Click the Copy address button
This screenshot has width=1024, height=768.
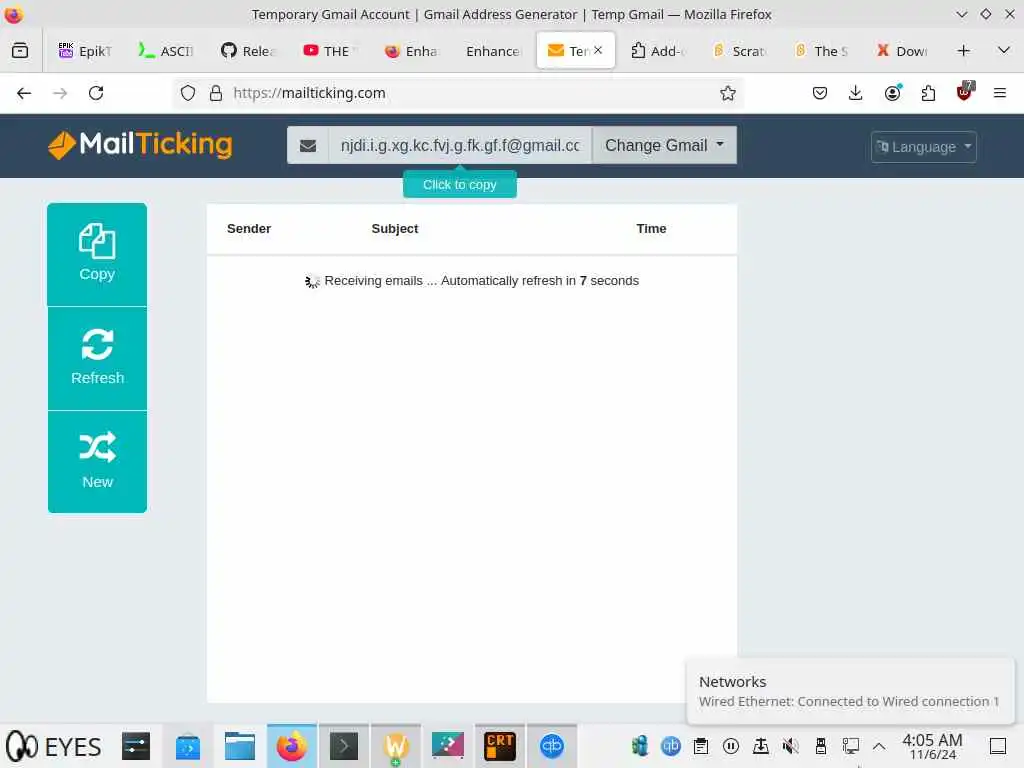pyautogui.click(x=97, y=254)
